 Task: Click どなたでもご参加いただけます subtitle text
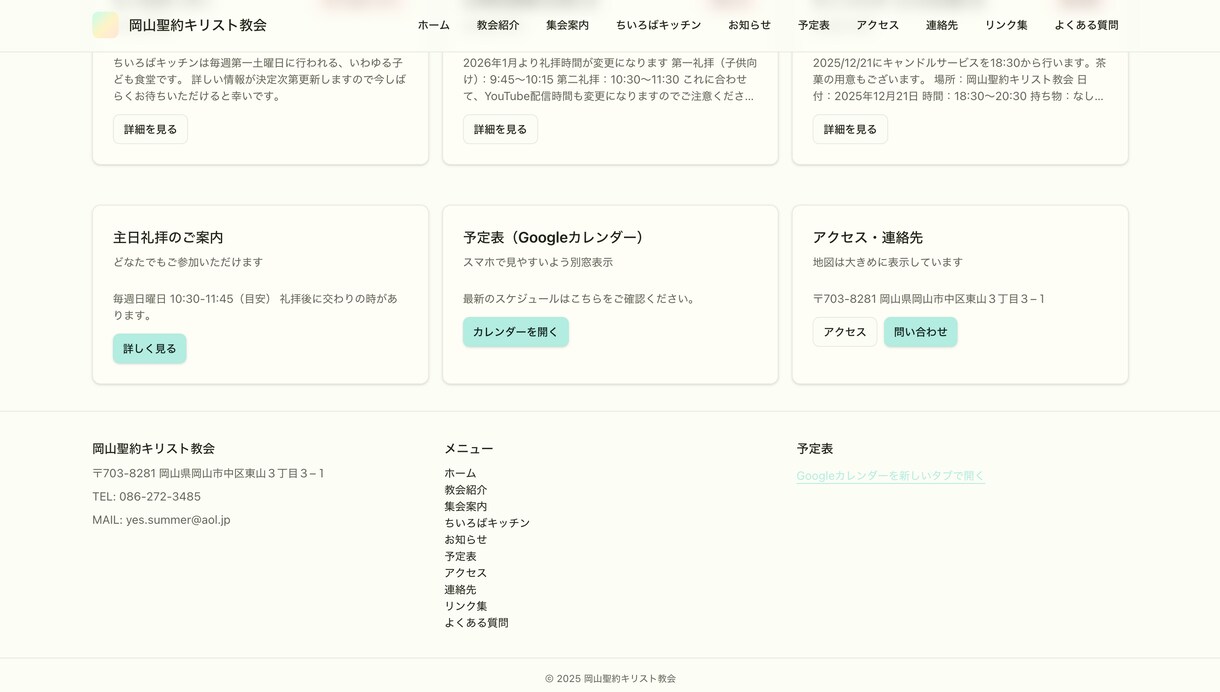pos(188,262)
